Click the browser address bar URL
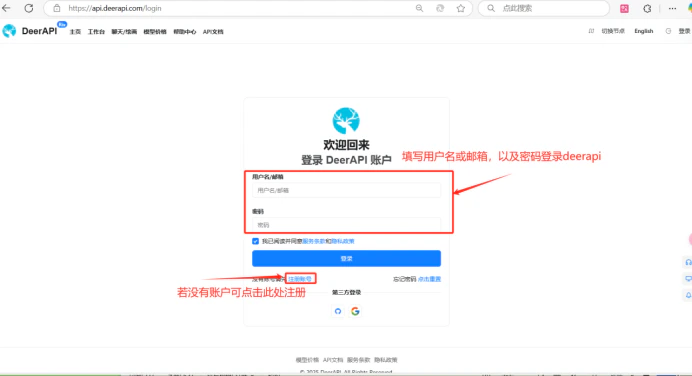Image resolution: width=692 pixels, height=376 pixels. coord(115,8)
